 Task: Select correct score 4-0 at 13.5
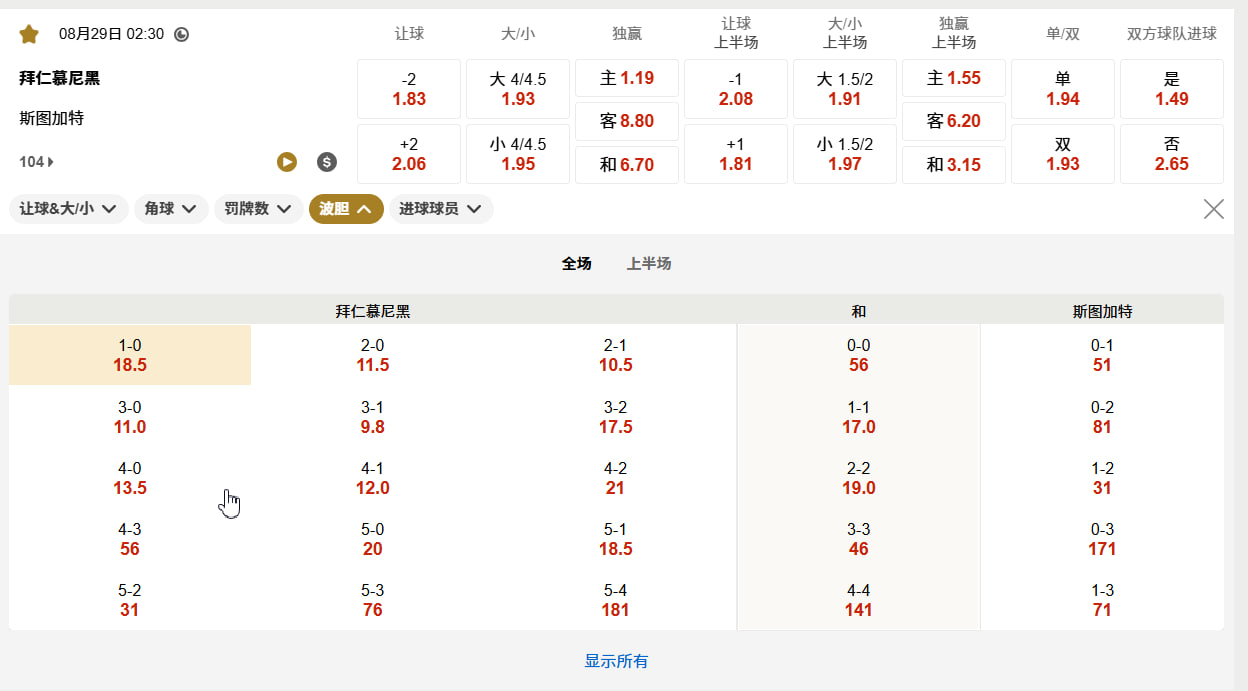coord(130,478)
